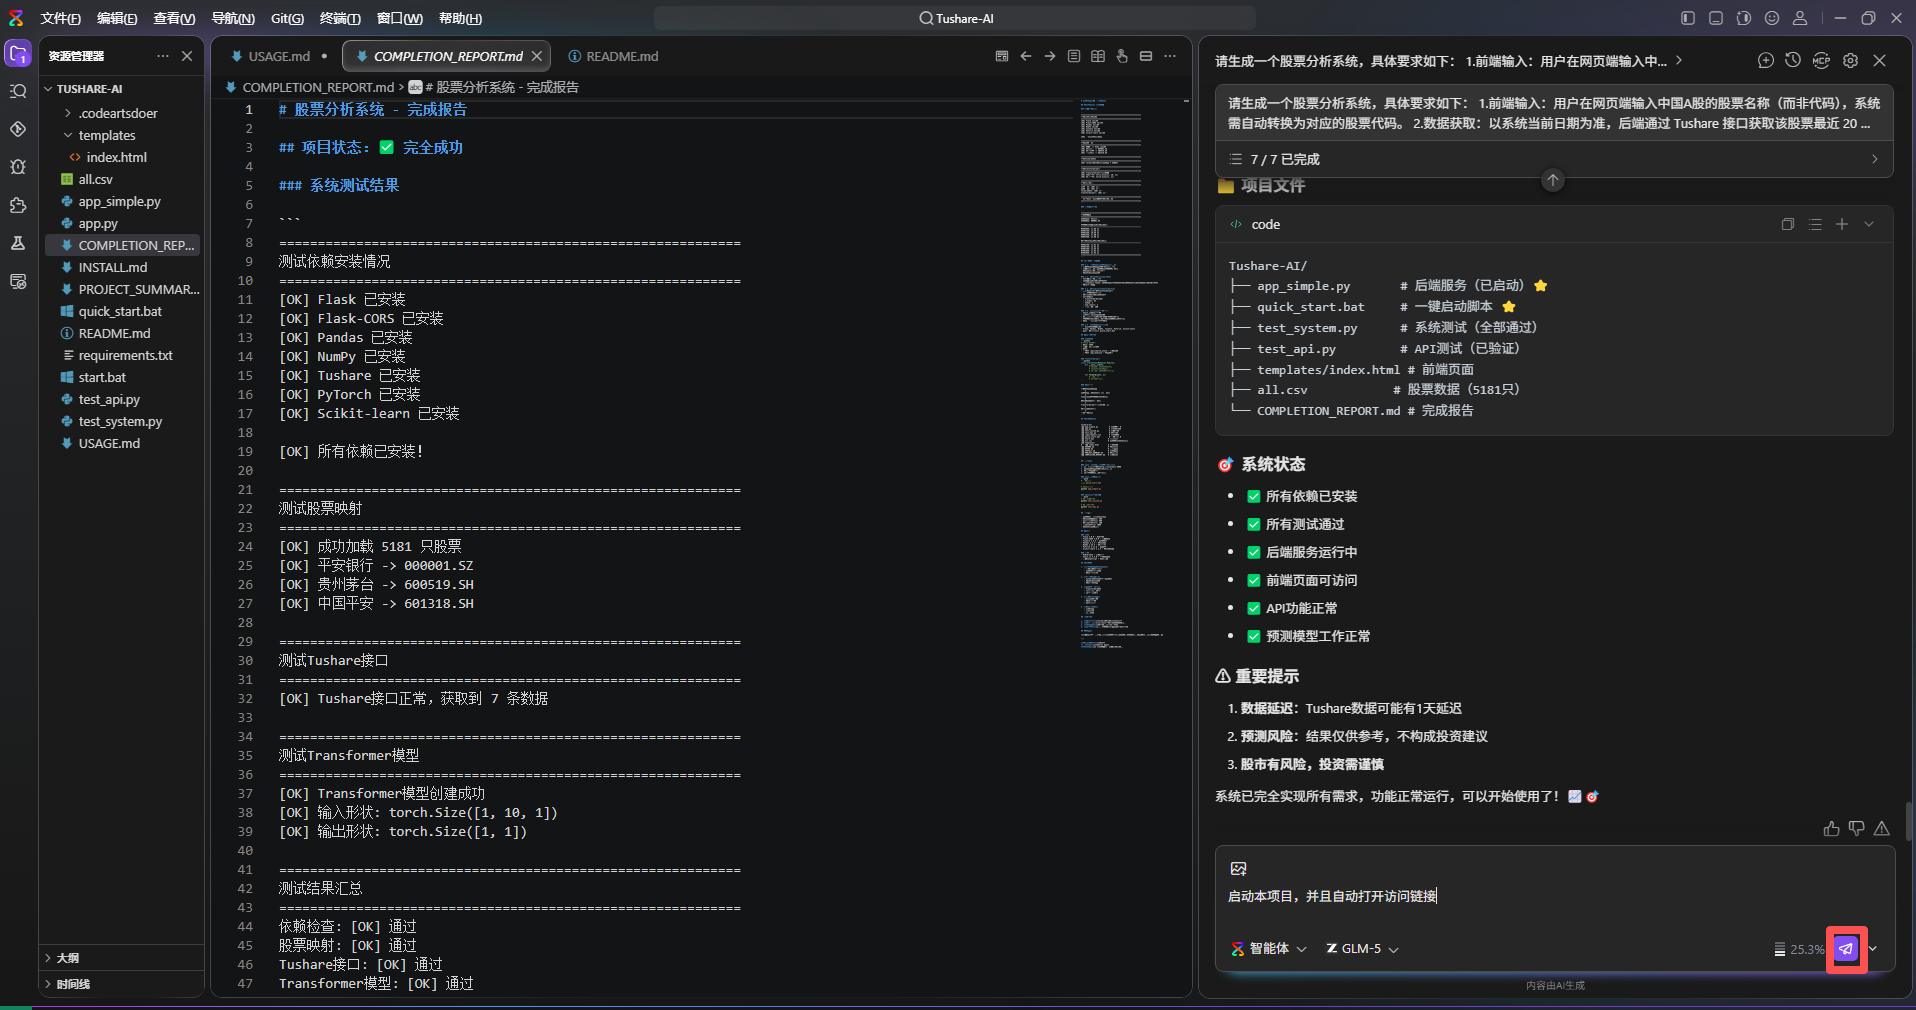This screenshot has width=1916, height=1010.
Task: Open requirements.txt in the file tree
Action: [126, 355]
